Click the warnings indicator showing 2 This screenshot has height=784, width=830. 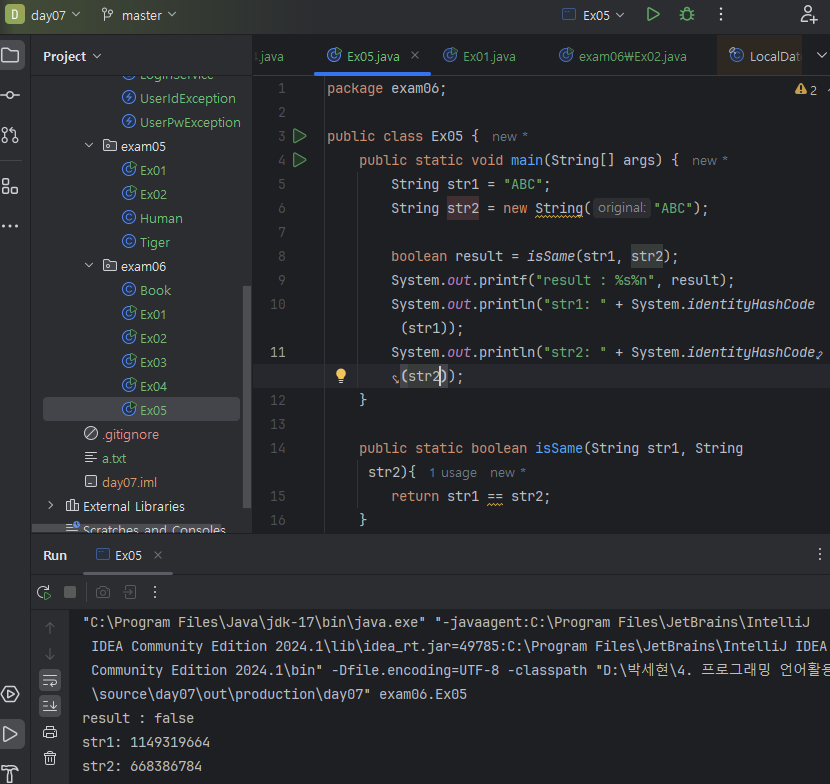pyautogui.click(x=805, y=90)
